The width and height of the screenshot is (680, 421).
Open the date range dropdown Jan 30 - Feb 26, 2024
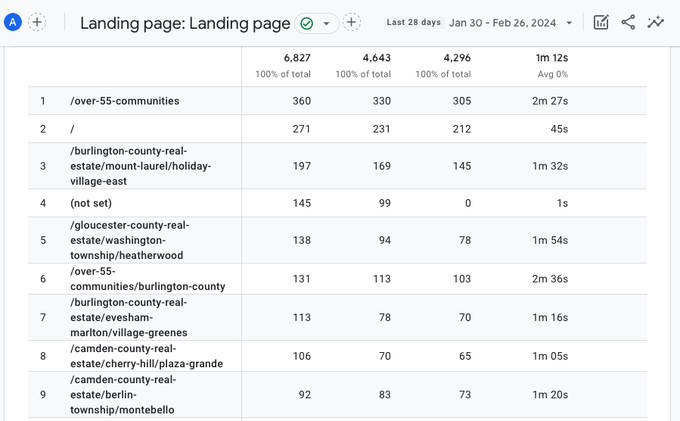(x=510, y=23)
